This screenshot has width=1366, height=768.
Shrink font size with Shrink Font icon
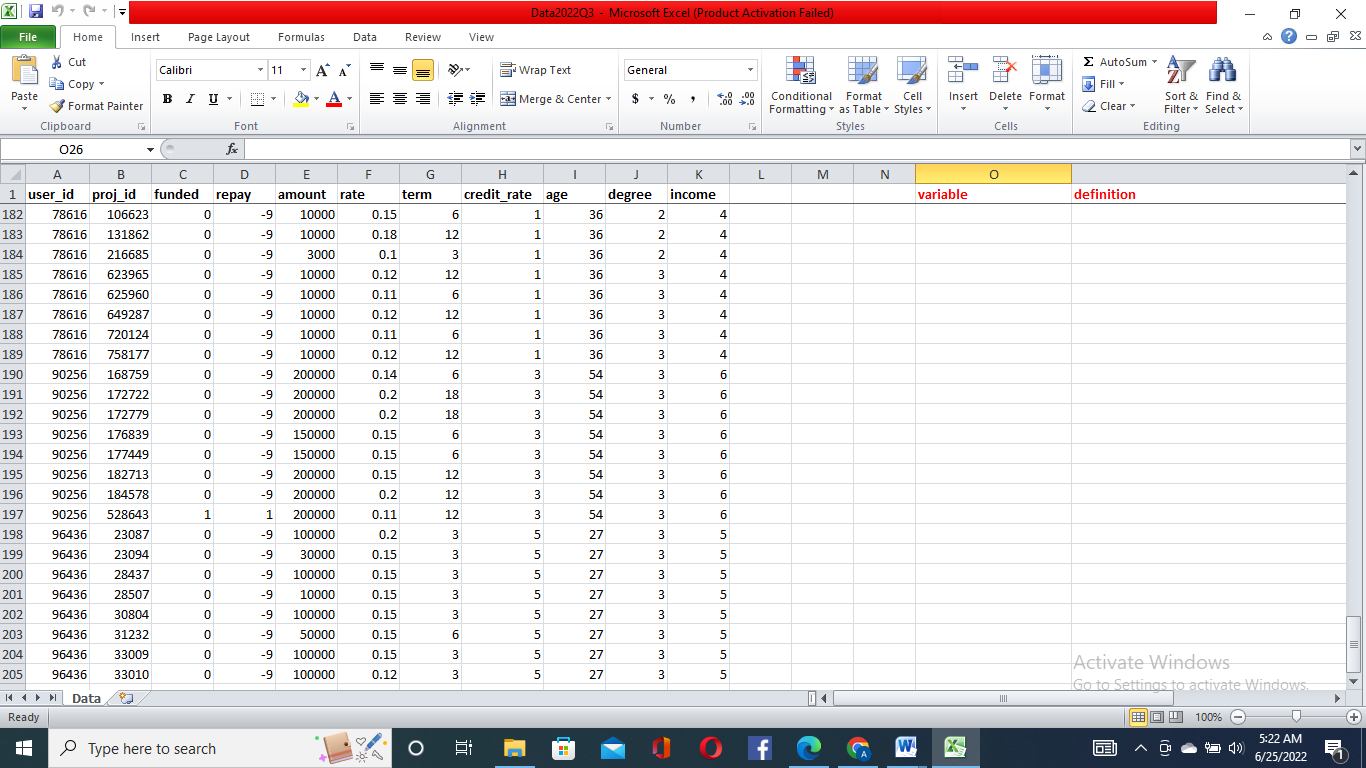click(x=344, y=70)
